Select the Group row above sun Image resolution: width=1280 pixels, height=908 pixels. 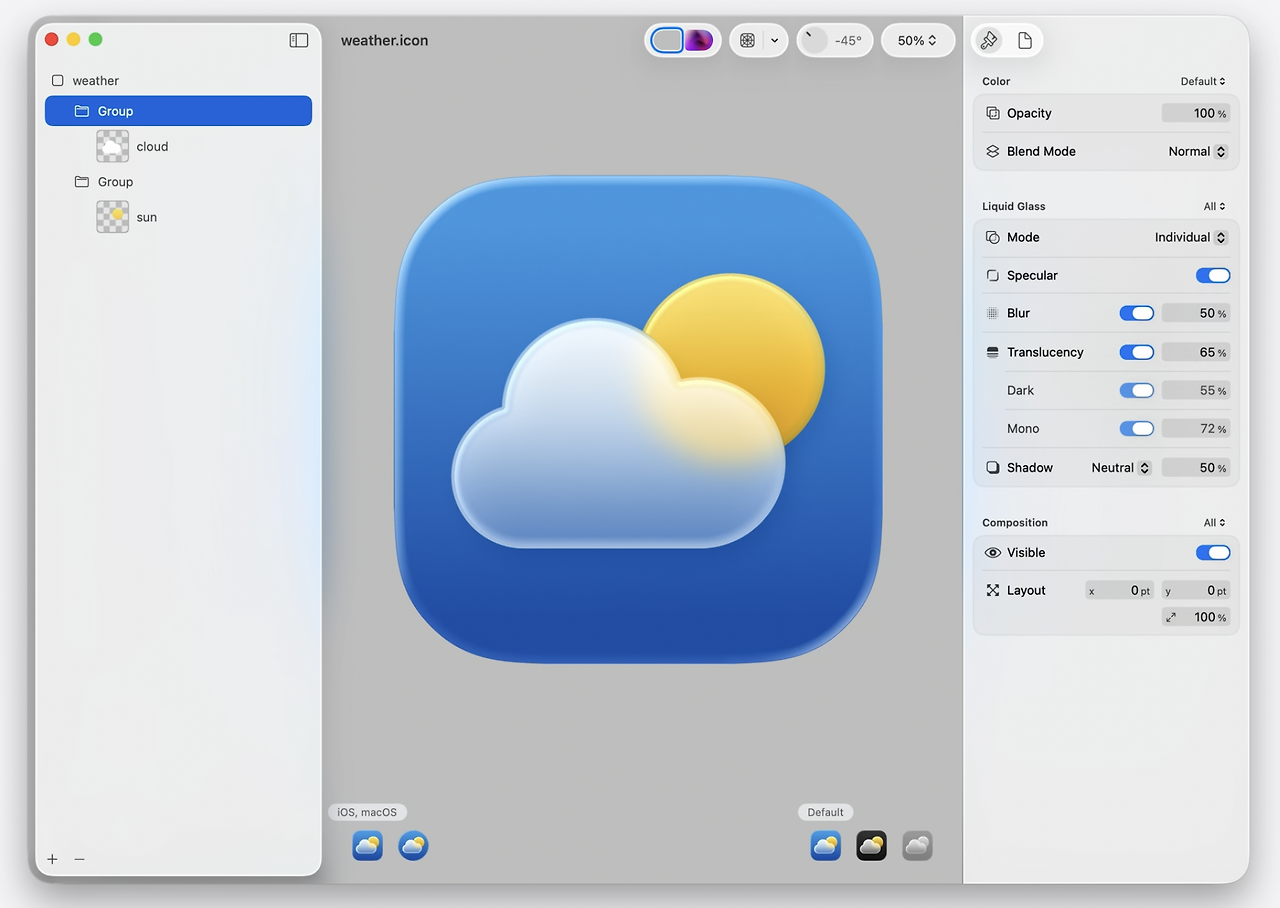point(178,182)
